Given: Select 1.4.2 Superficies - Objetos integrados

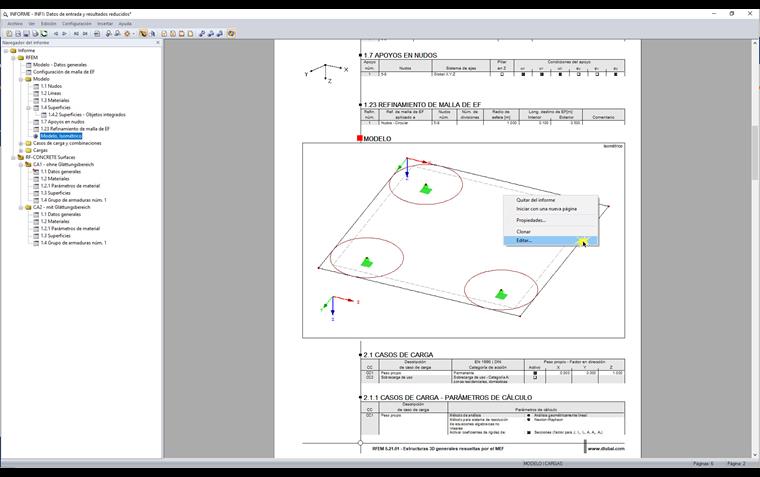Looking at the screenshot, I should pos(86,114).
